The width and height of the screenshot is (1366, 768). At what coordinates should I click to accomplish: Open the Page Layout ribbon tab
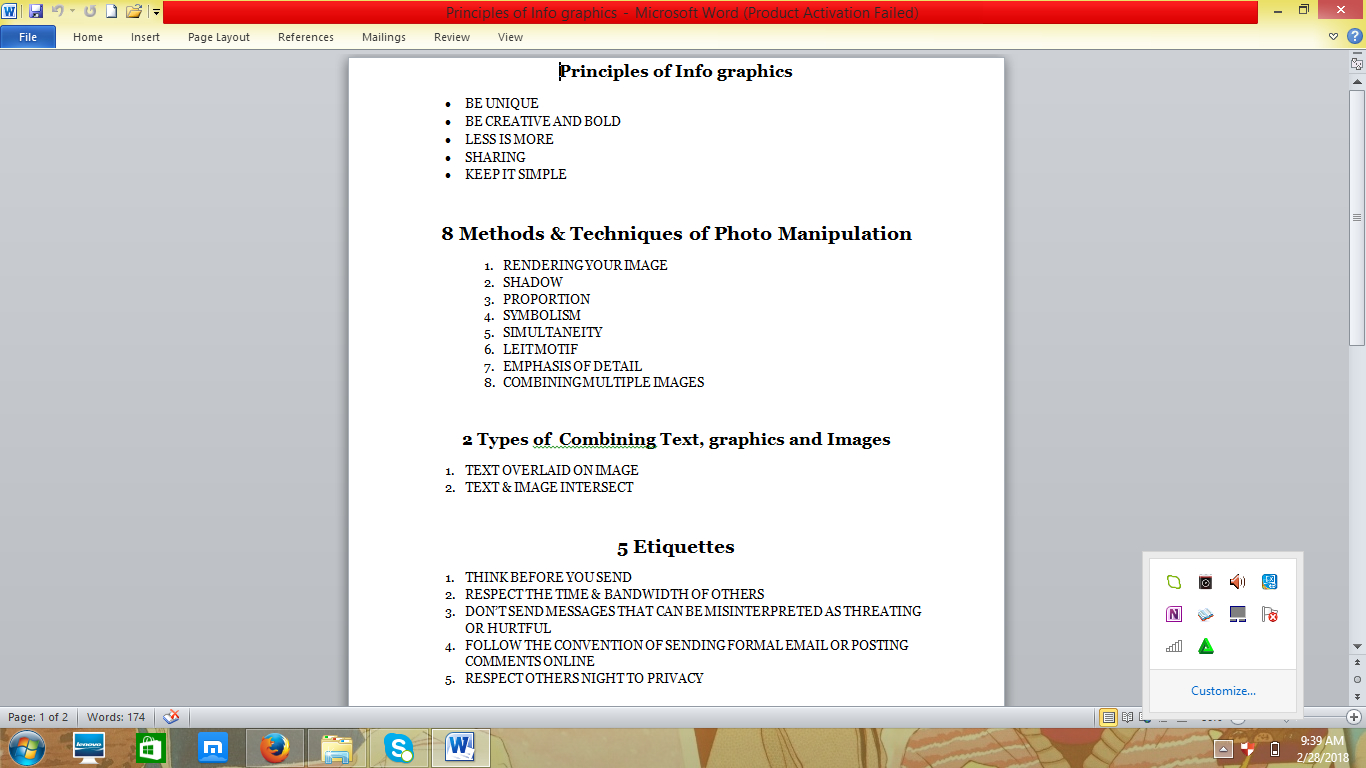coord(219,37)
